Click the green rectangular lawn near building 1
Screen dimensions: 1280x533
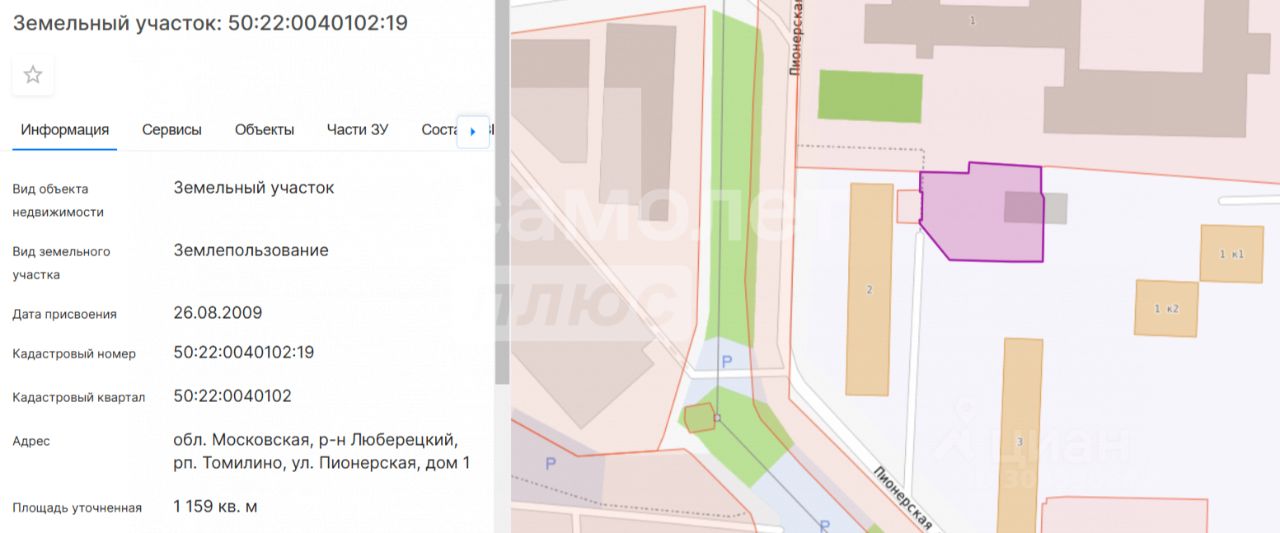point(870,96)
